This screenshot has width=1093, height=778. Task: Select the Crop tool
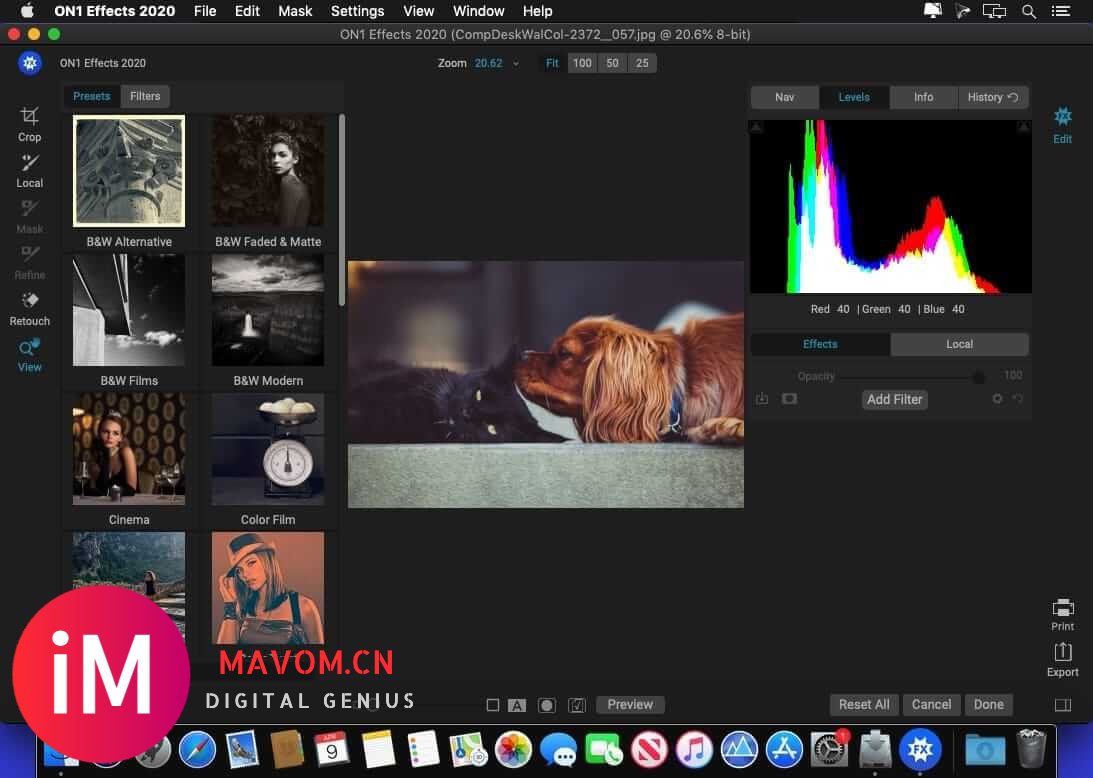pyautogui.click(x=29, y=124)
